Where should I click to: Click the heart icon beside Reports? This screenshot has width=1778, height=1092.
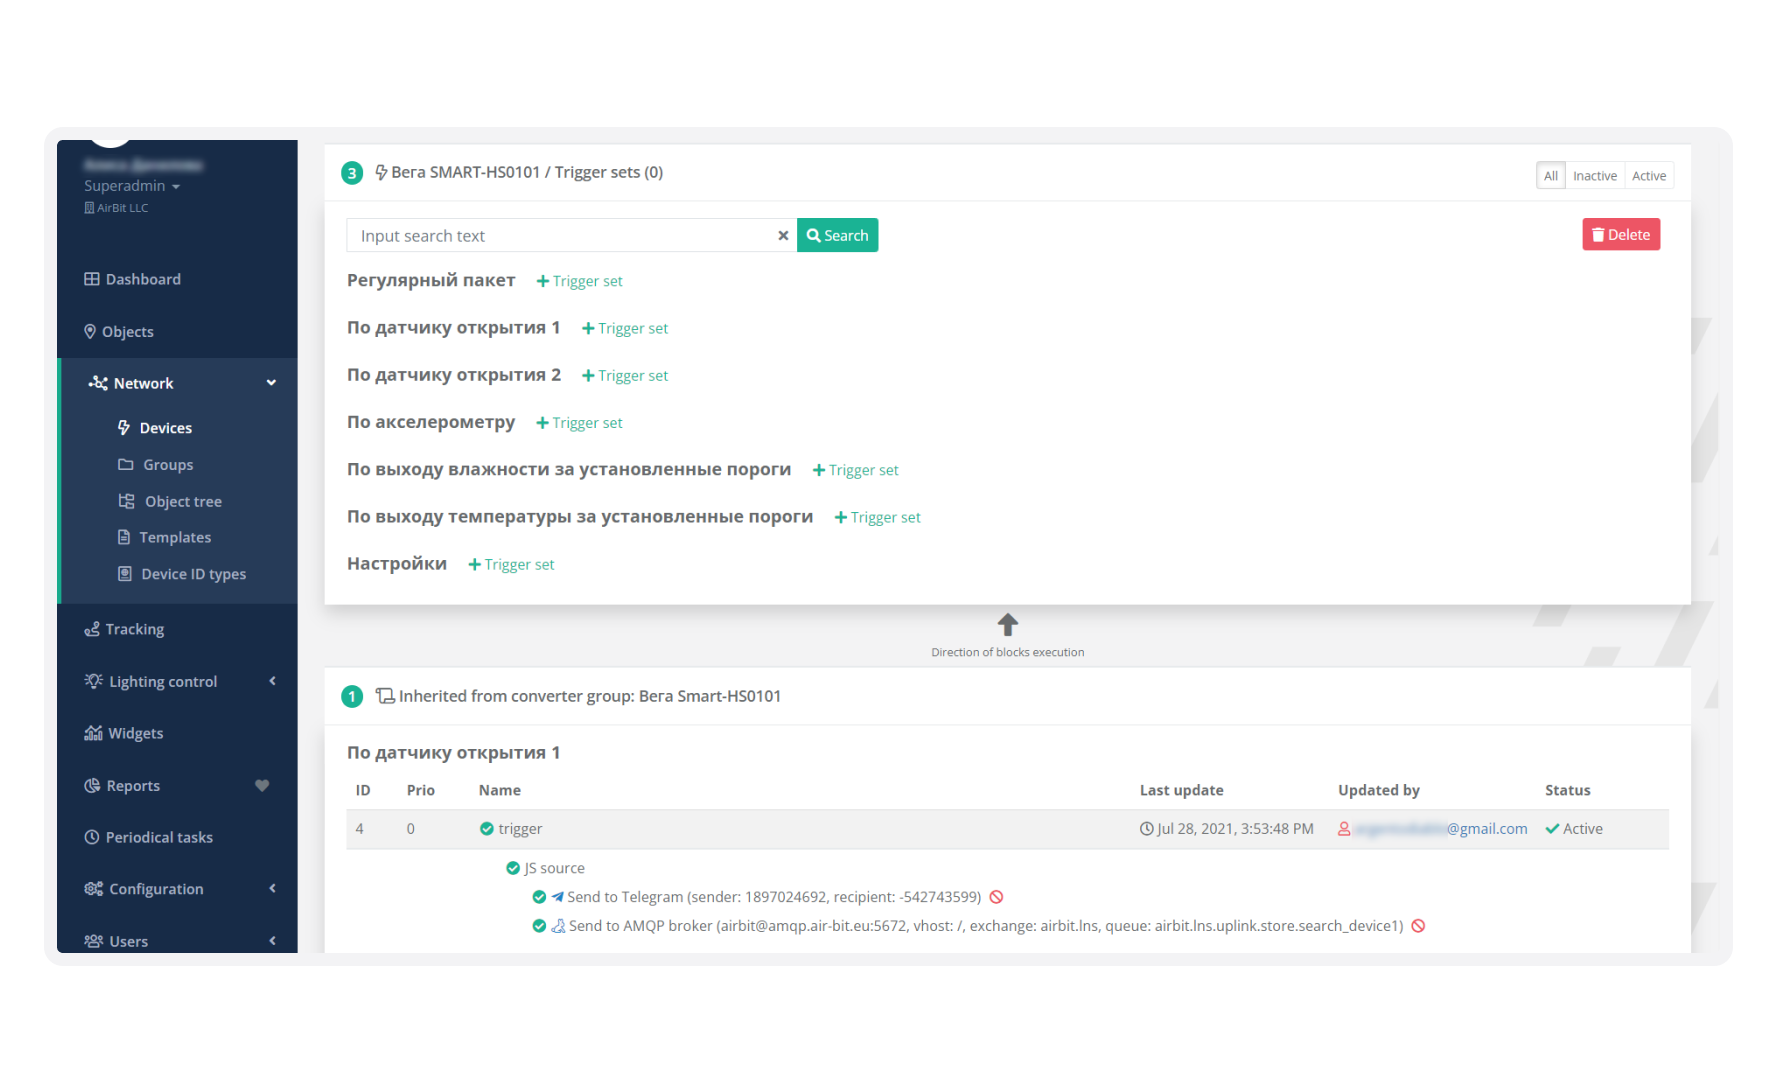pyautogui.click(x=262, y=786)
